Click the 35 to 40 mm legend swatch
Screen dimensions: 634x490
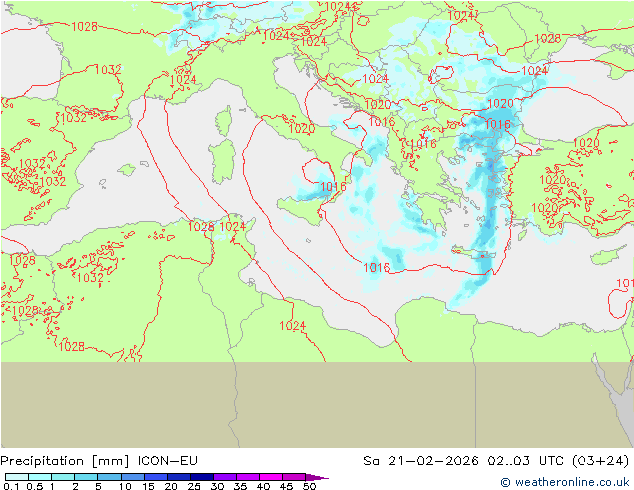pyautogui.click(x=248, y=477)
